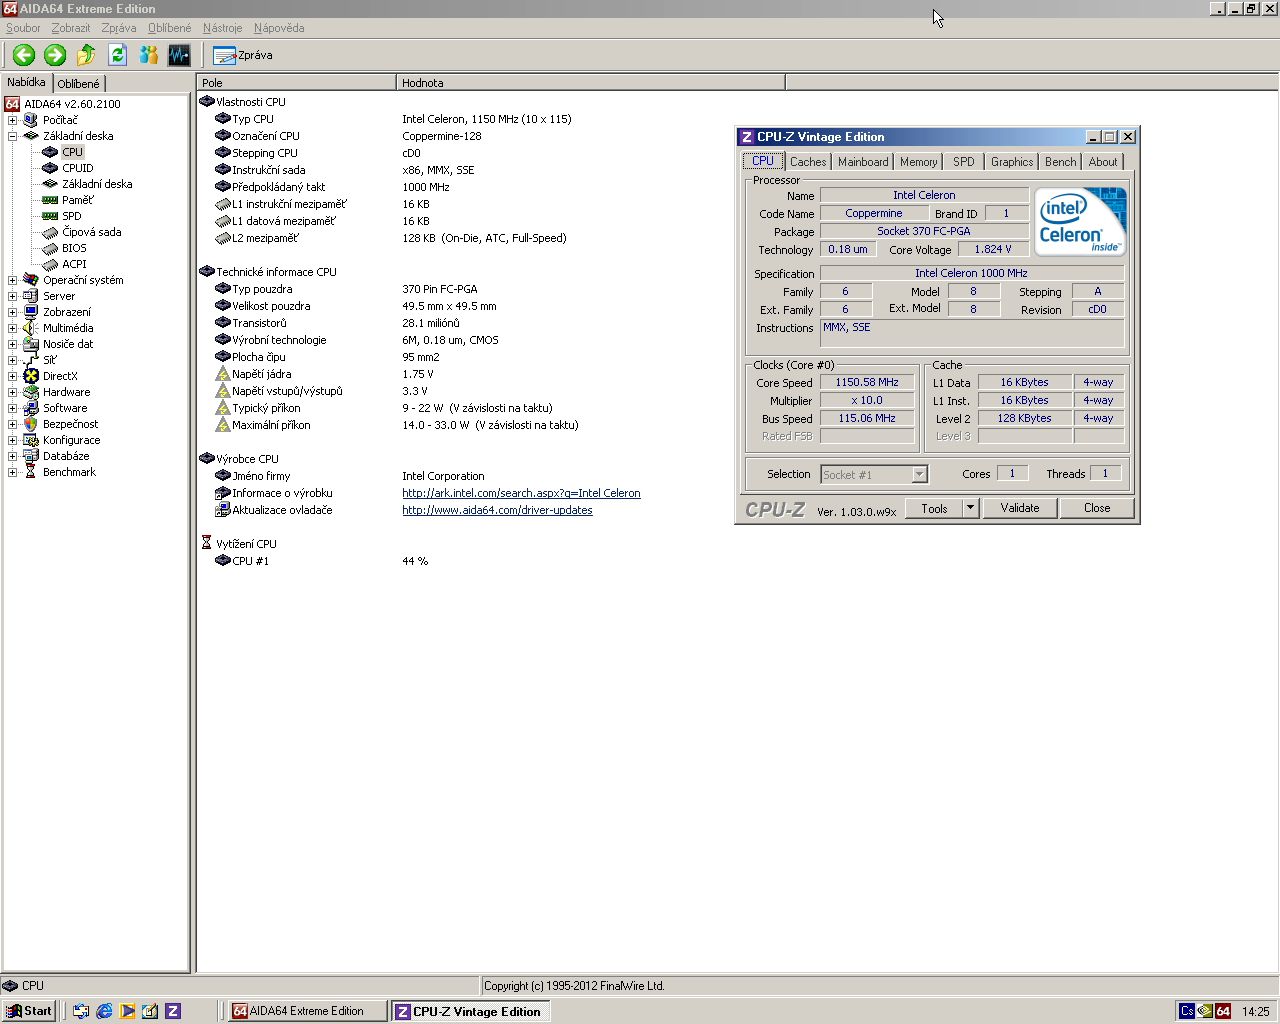Click the AIDA64 icon in system tray

click(x=1223, y=1011)
